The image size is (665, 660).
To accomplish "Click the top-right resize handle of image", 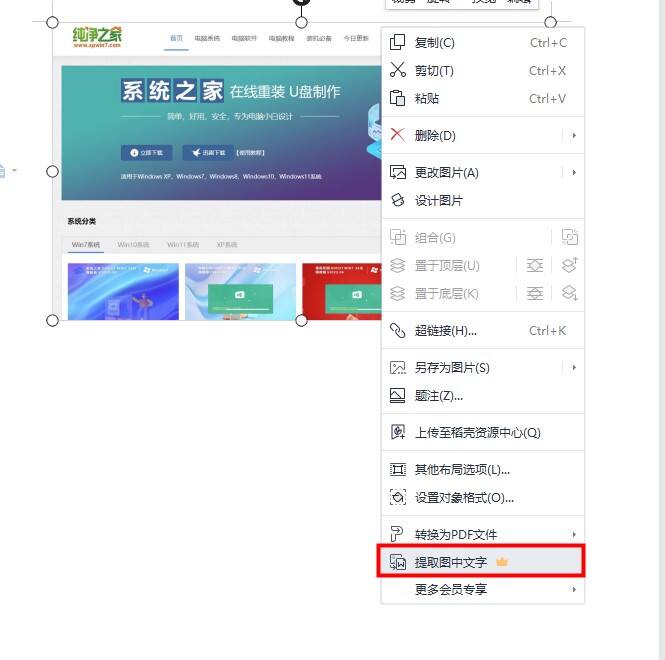I will pyautogui.click(x=550, y=22).
